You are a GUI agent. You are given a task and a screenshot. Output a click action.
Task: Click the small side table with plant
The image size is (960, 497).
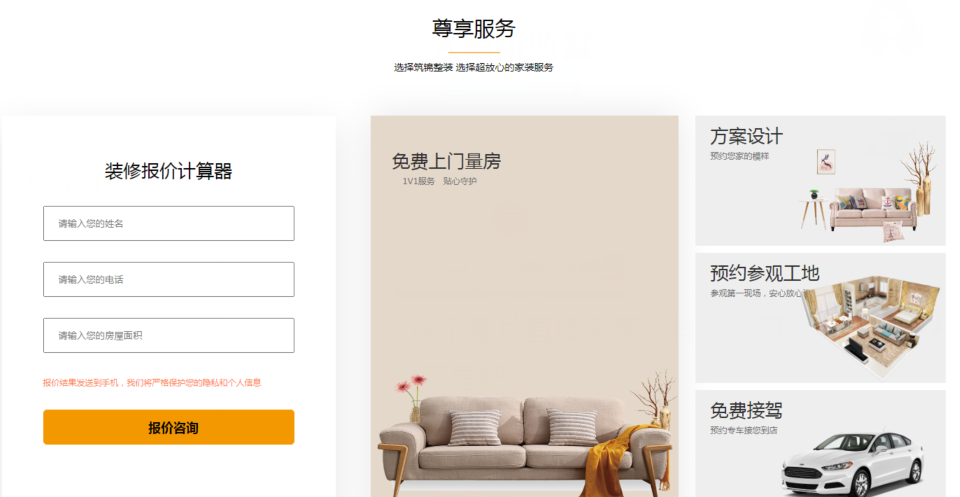click(814, 210)
